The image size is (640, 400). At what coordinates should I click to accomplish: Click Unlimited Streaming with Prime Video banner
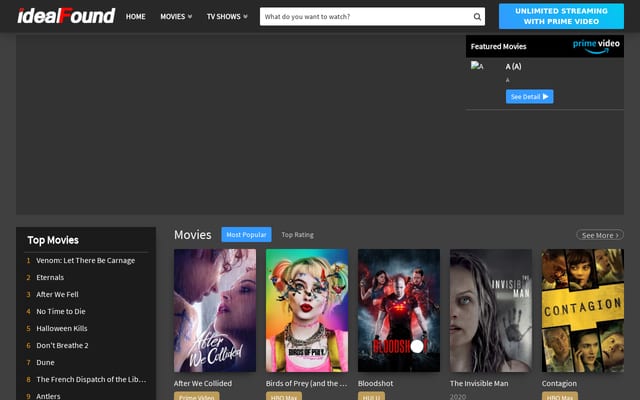point(561,16)
